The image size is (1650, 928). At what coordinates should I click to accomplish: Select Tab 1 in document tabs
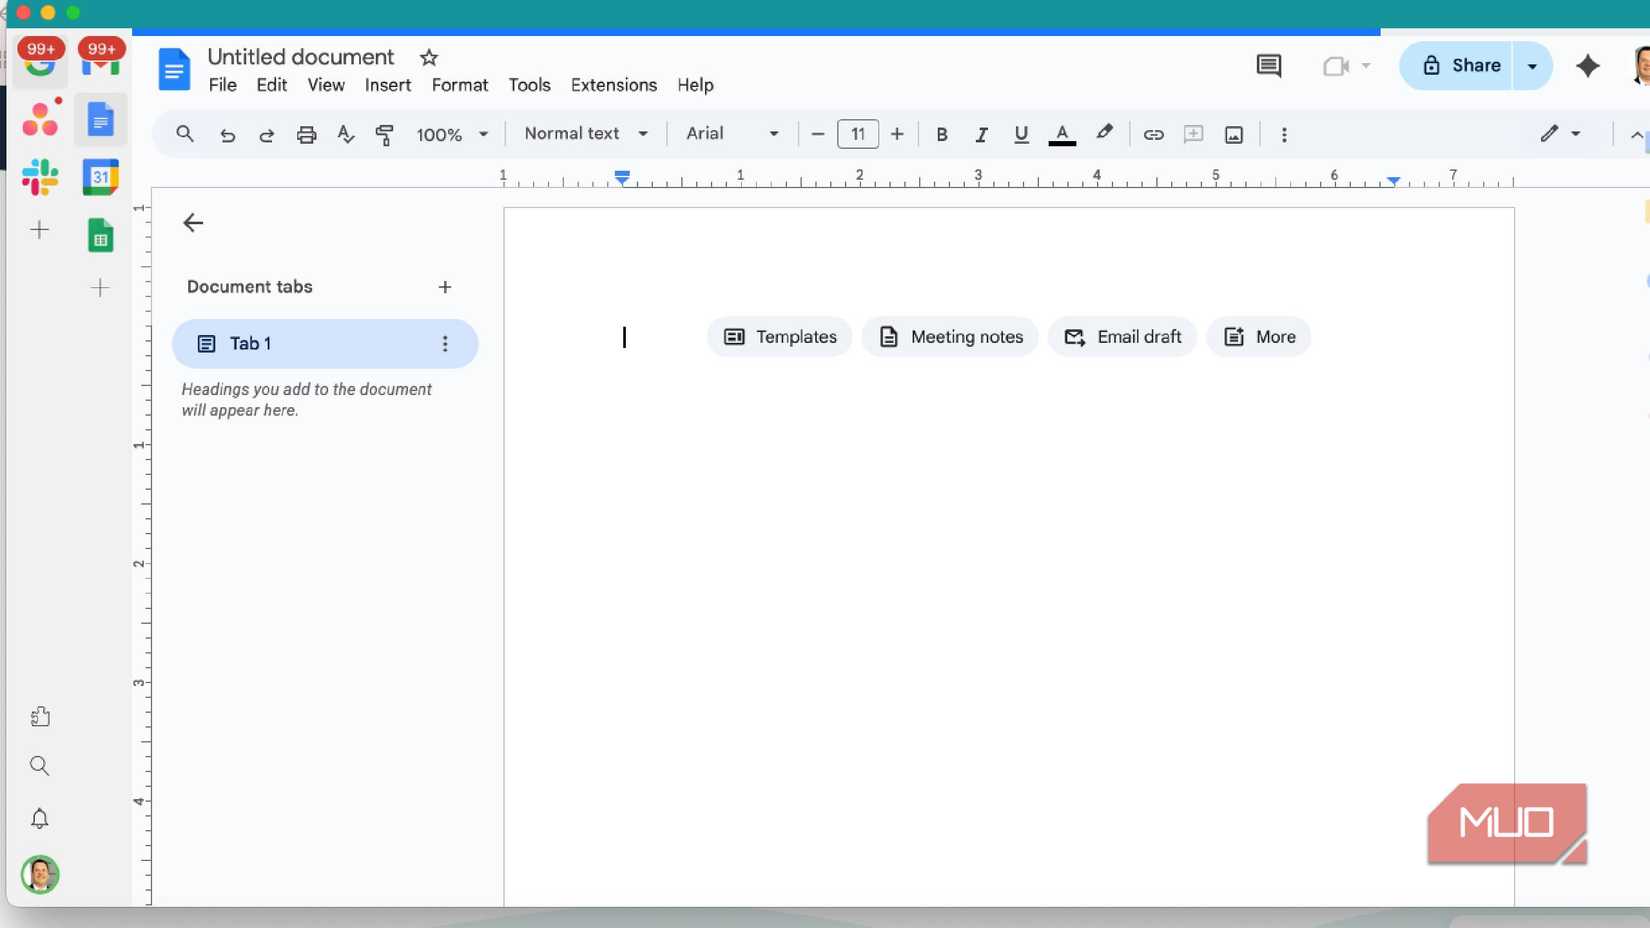325,344
